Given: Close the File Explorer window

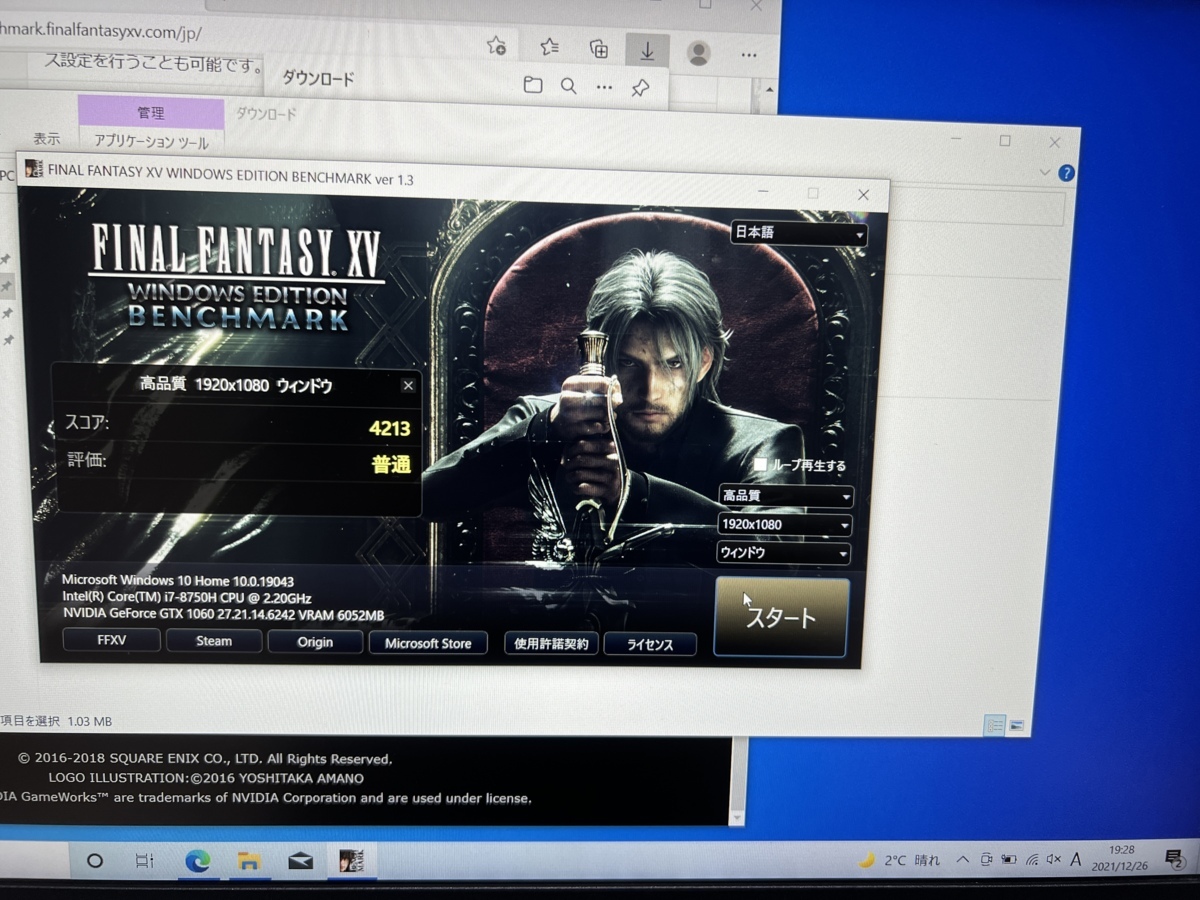Looking at the screenshot, I should [1055, 143].
